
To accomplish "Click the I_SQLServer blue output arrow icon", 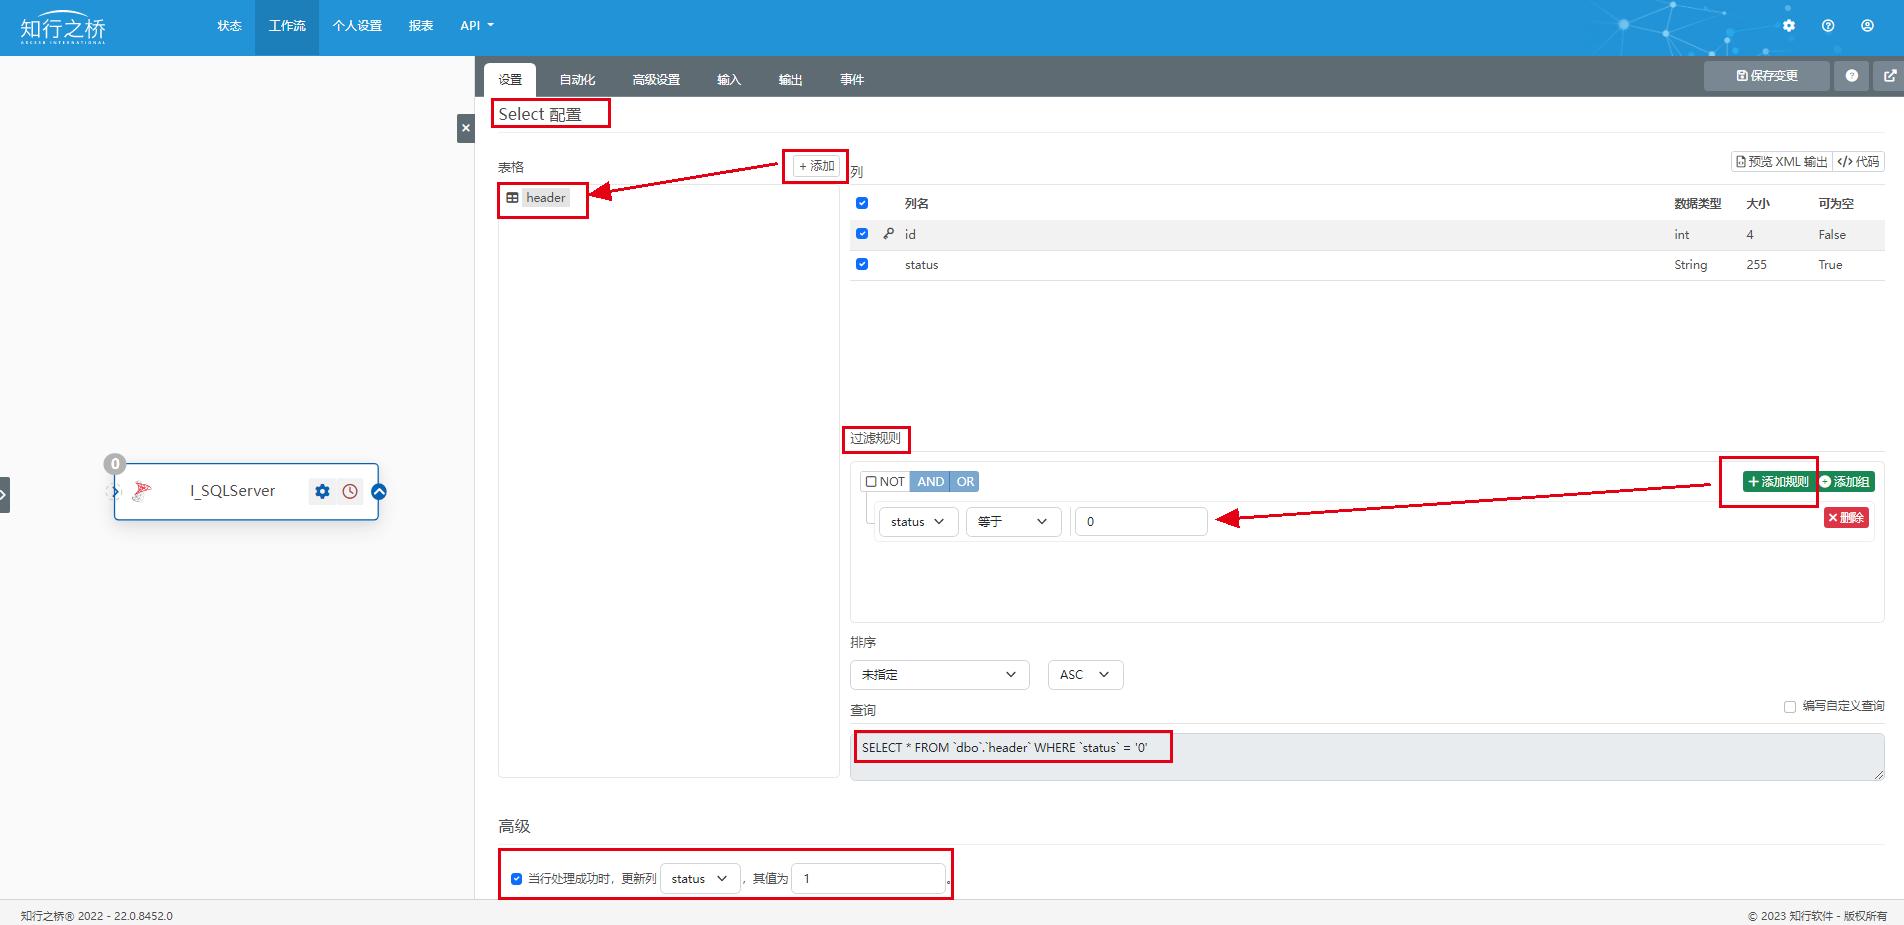I will (379, 491).
